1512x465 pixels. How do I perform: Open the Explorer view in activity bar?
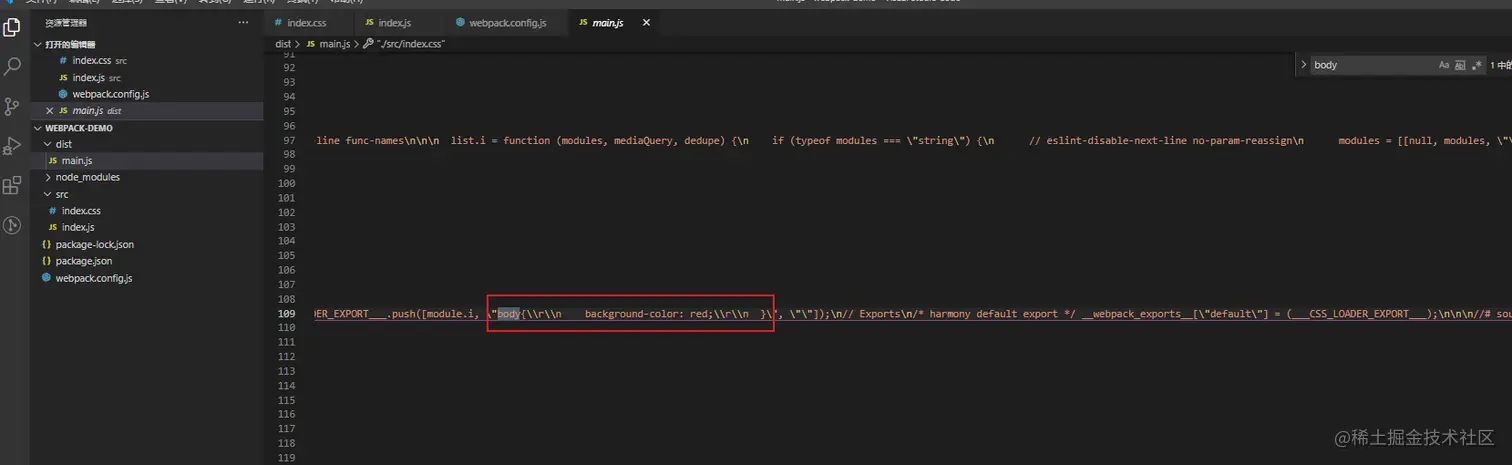click(x=12, y=27)
